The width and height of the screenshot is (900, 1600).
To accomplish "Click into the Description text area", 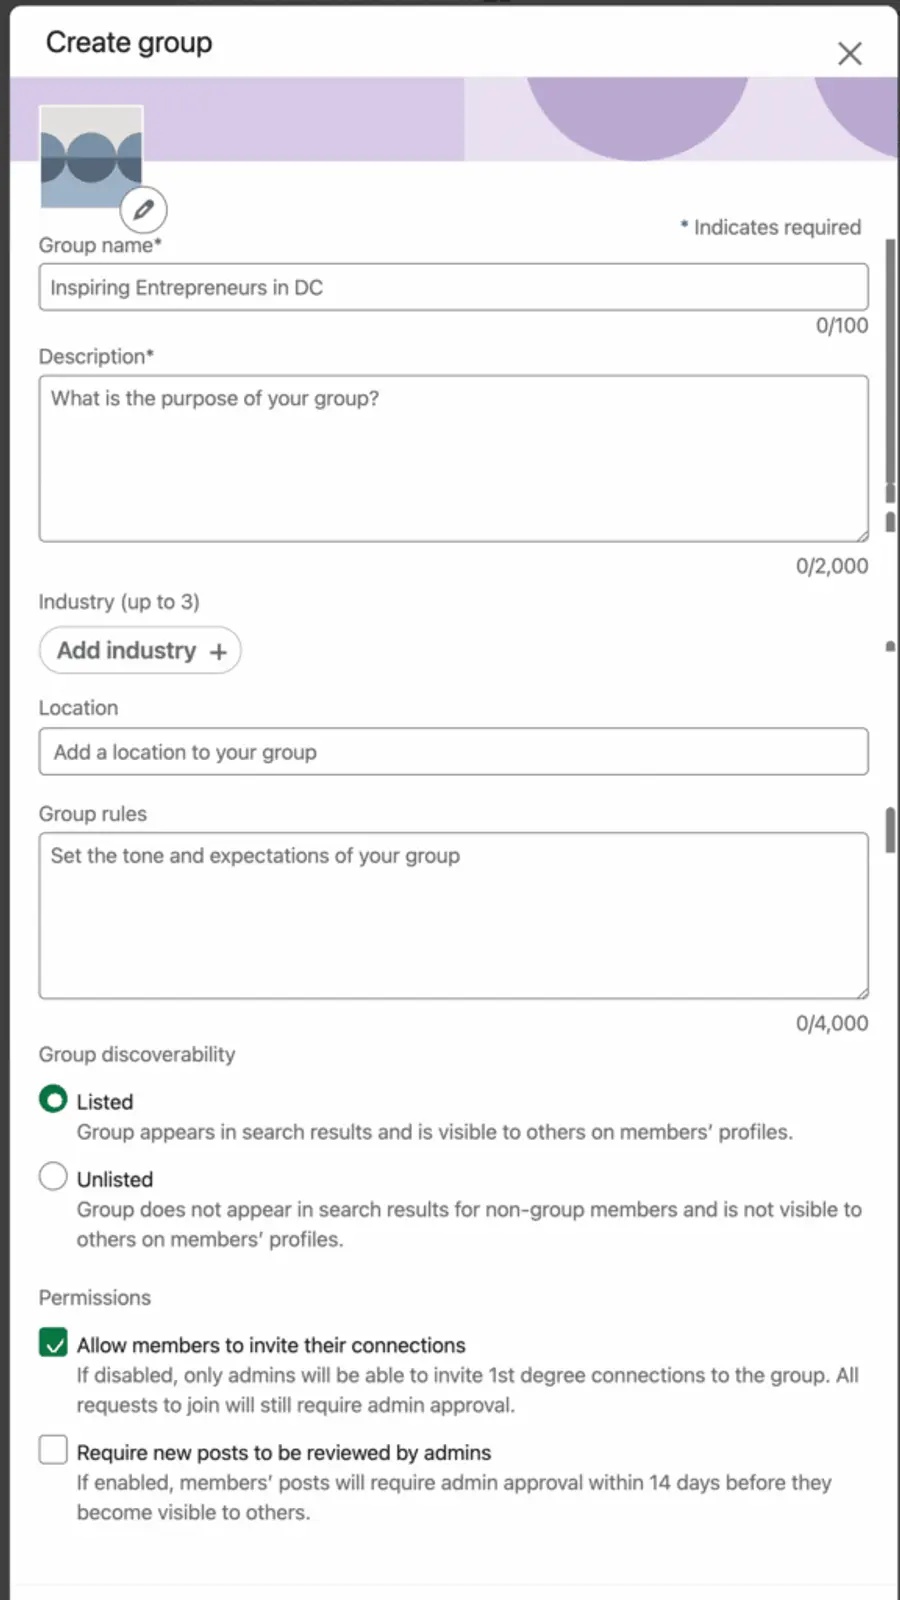I will (453, 459).
